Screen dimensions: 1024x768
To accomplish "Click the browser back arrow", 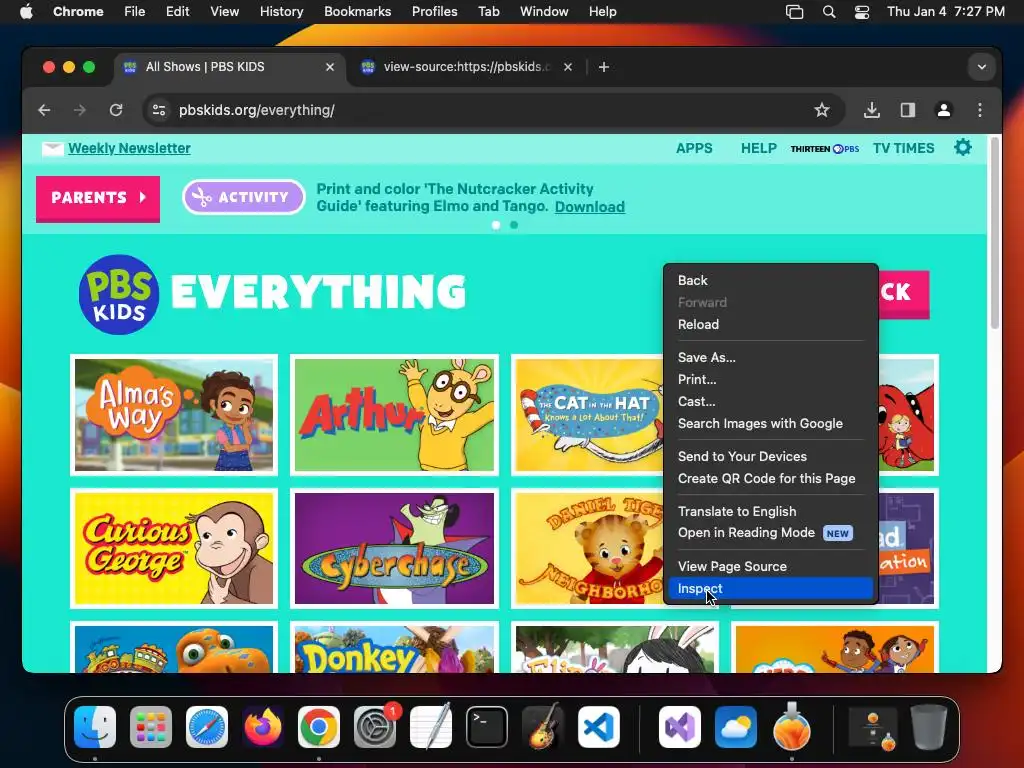I will 44,110.
